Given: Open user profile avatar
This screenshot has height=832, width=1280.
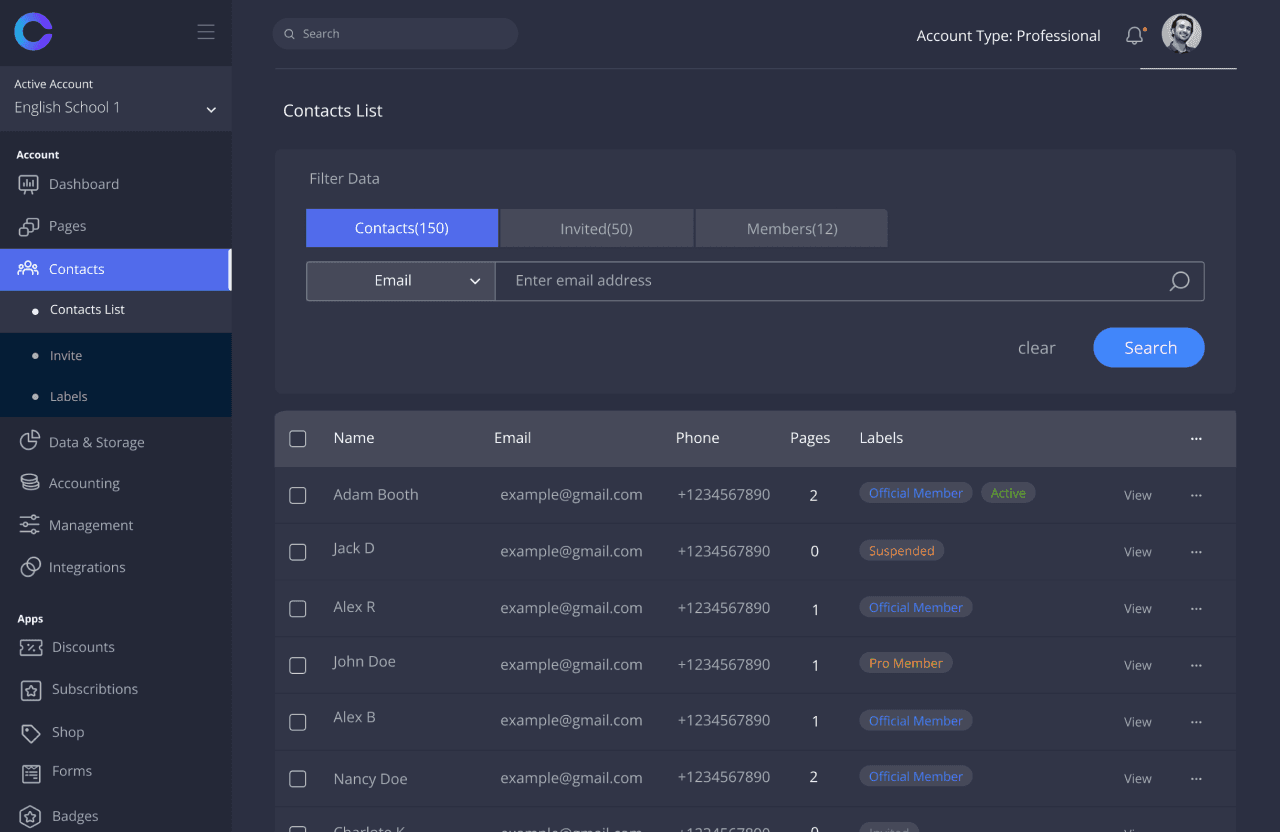Looking at the screenshot, I should [1181, 34].
